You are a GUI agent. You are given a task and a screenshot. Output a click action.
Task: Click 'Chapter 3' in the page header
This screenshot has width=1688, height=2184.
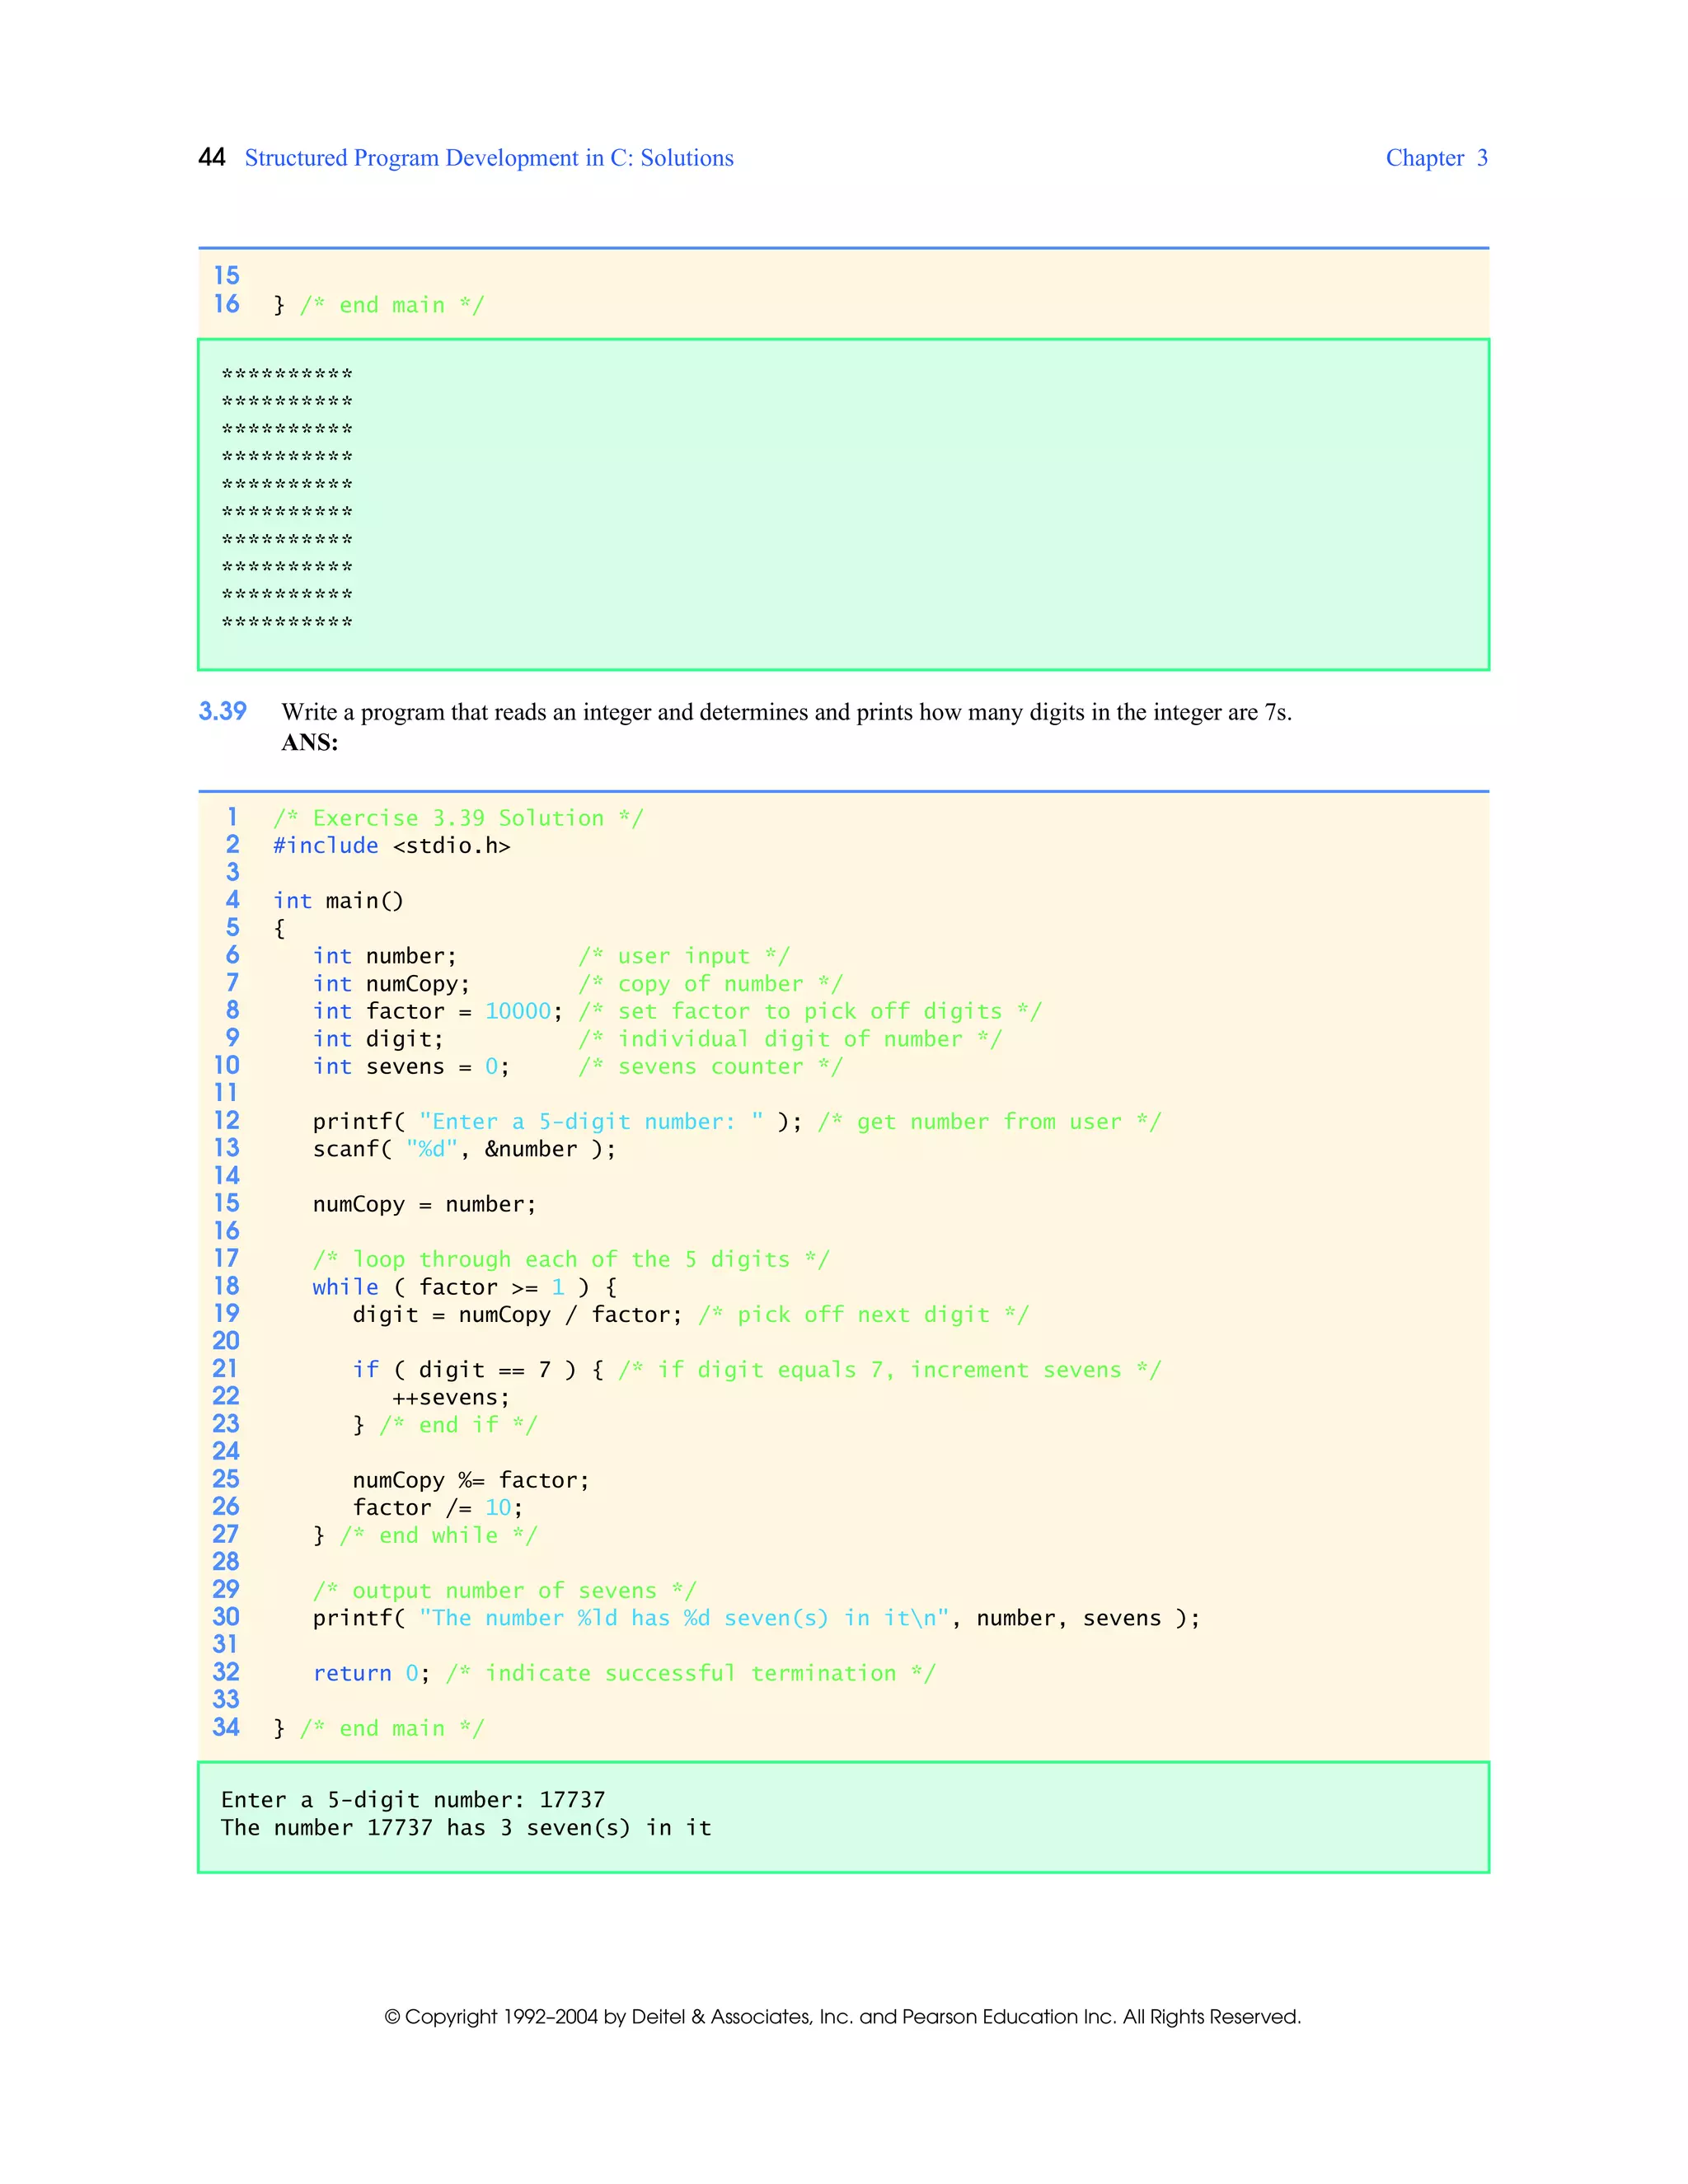tap(1436, 157)
